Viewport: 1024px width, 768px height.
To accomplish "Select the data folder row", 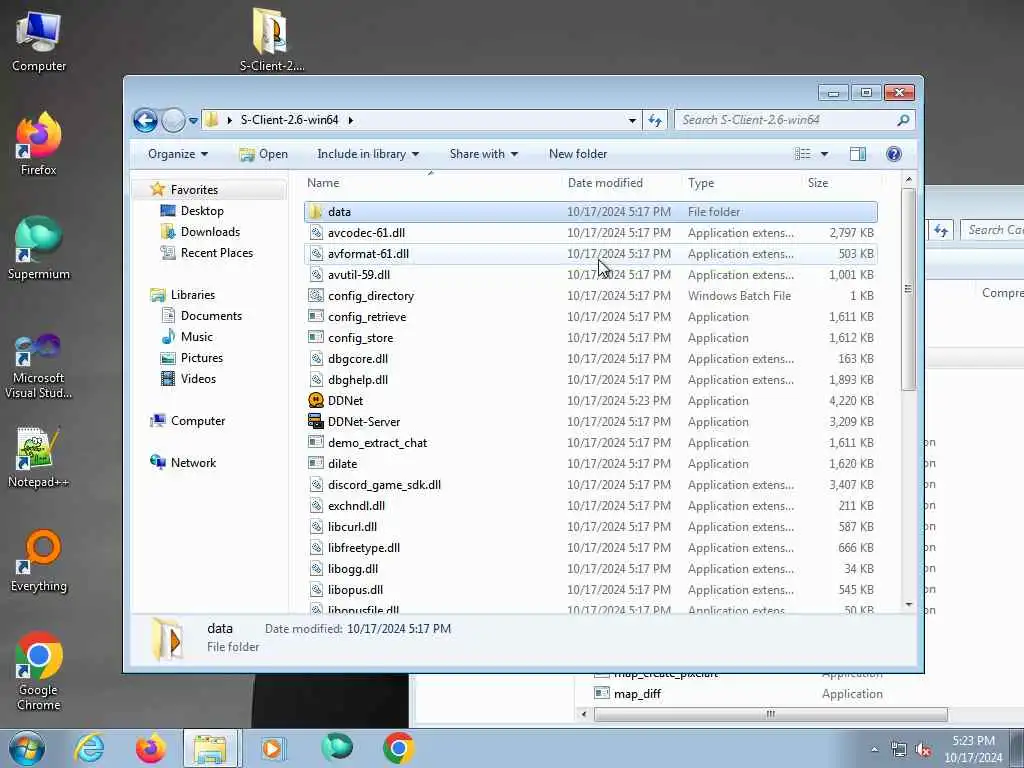I will [x=590, y=212].
